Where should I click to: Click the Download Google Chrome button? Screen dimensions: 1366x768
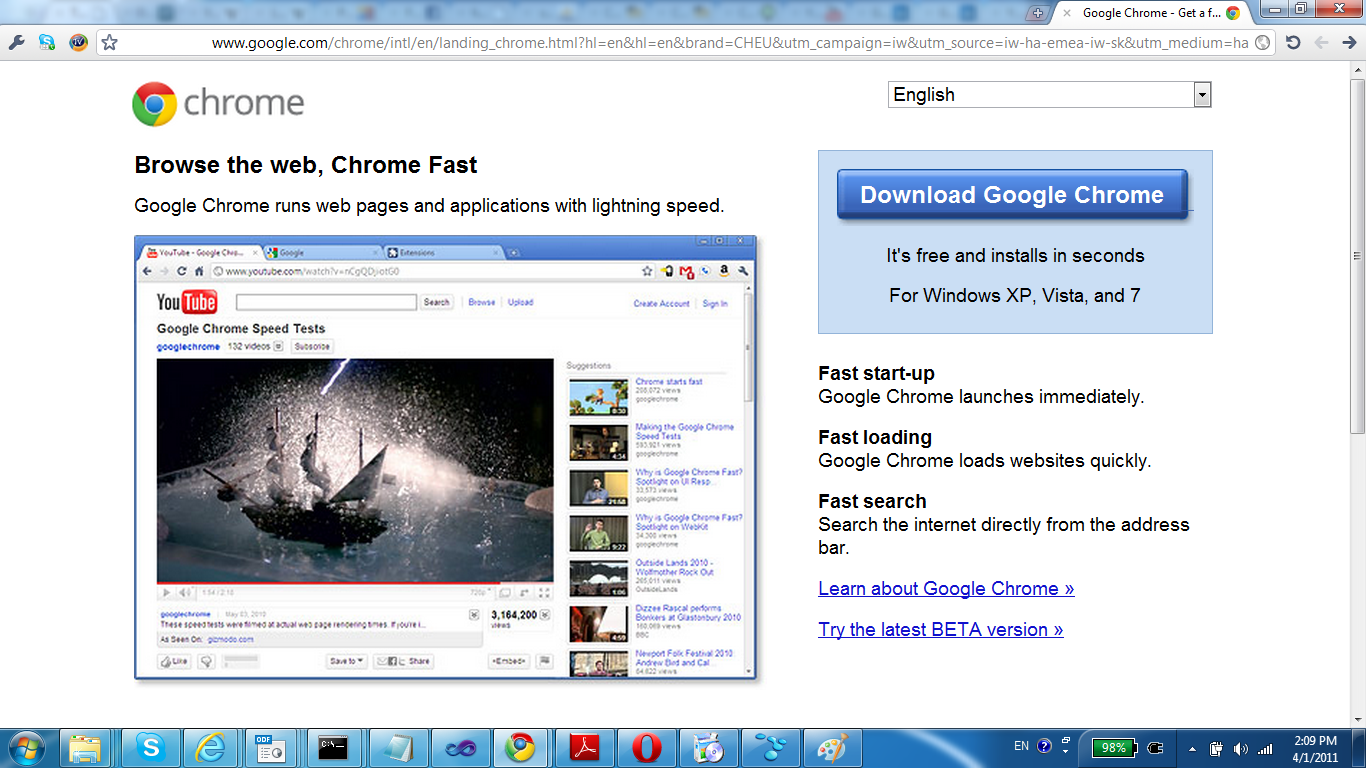(1012, 195)
